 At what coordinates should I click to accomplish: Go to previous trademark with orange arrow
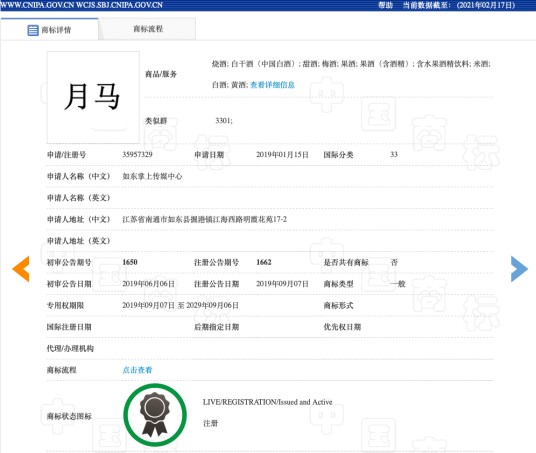click(x=21, y=269)
